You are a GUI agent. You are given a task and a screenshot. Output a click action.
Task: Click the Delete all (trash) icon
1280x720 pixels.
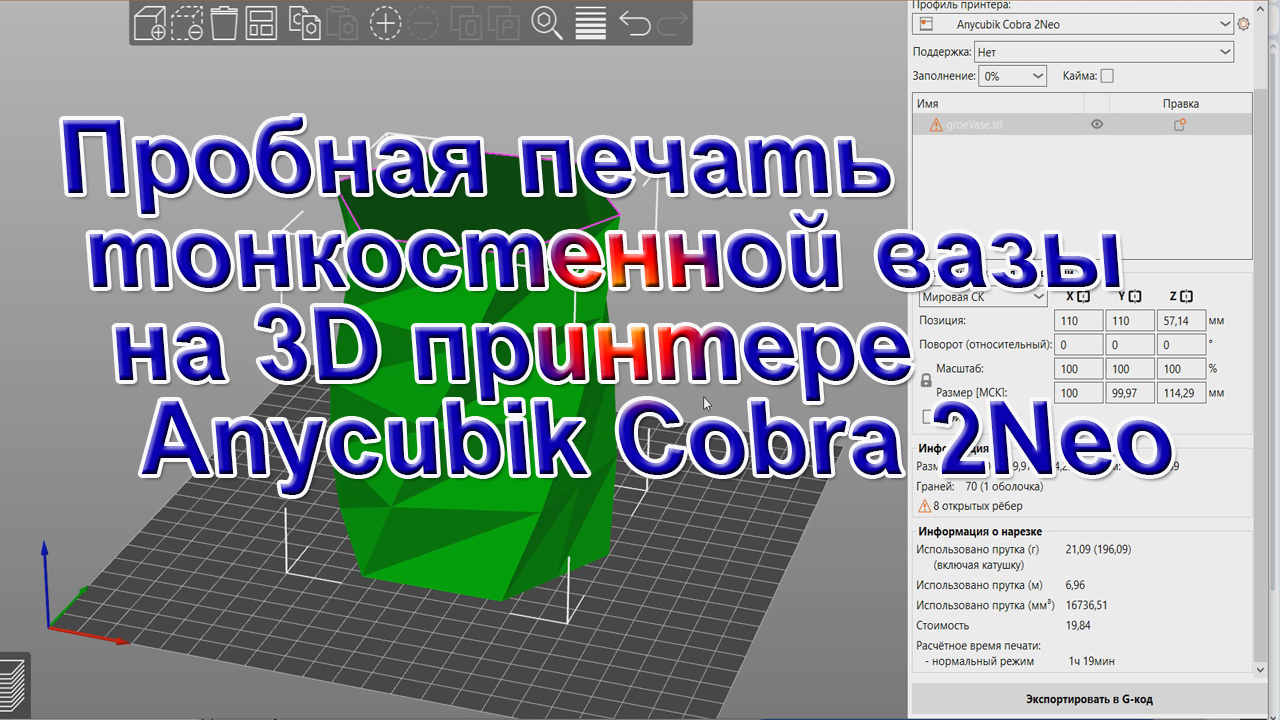click(x=225, y=23)
